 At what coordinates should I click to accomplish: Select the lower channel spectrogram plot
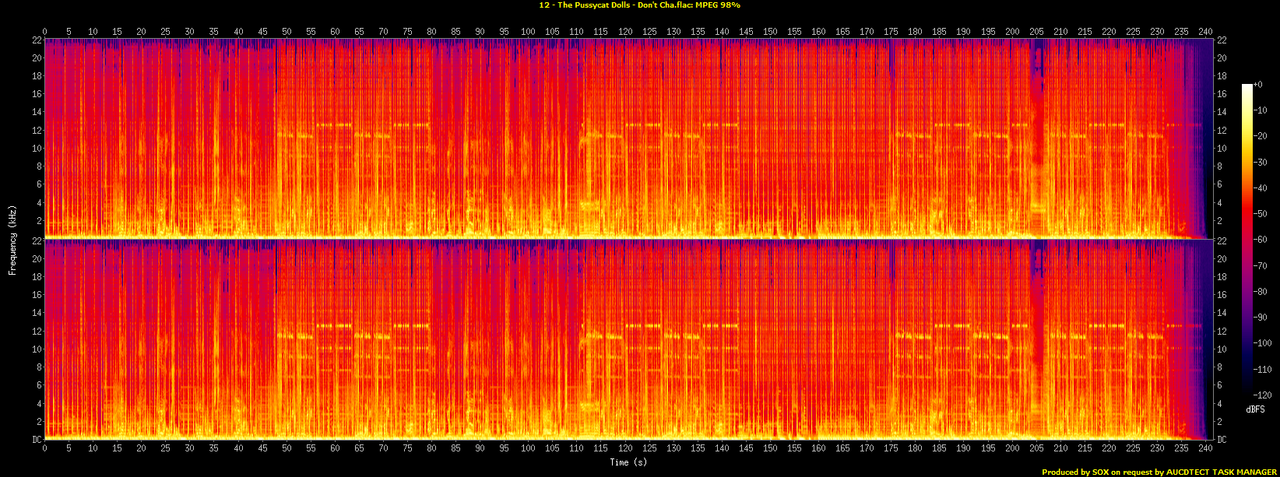(x=627, y=339)
